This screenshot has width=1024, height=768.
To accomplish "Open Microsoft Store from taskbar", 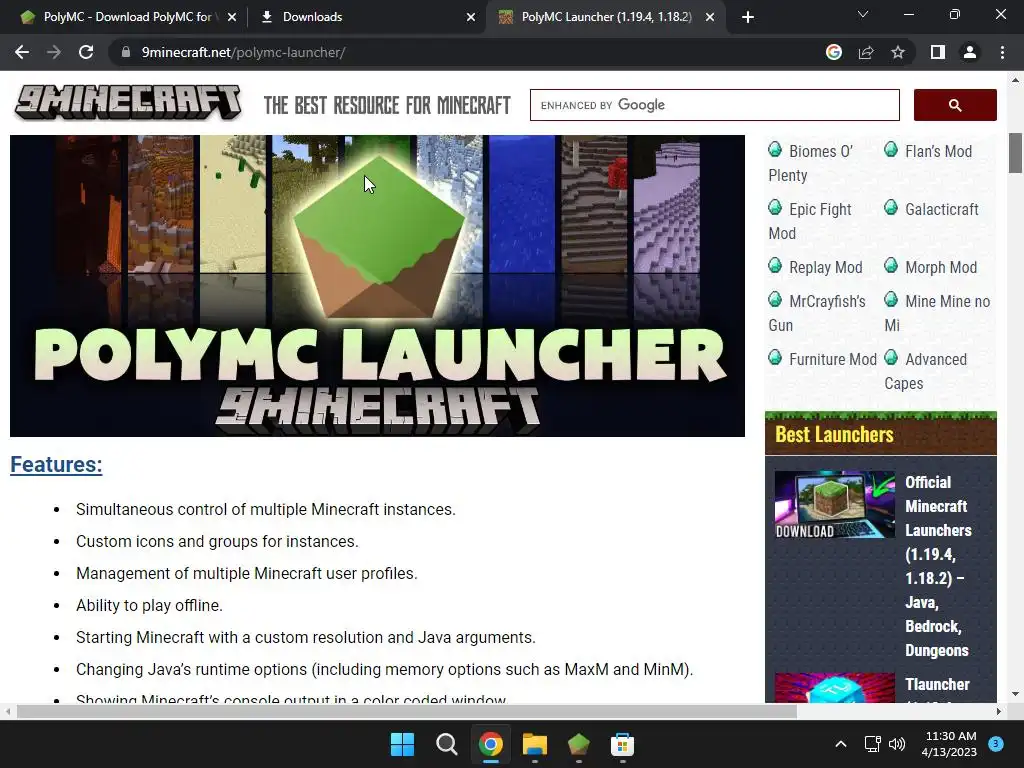I will pos(622,744).
